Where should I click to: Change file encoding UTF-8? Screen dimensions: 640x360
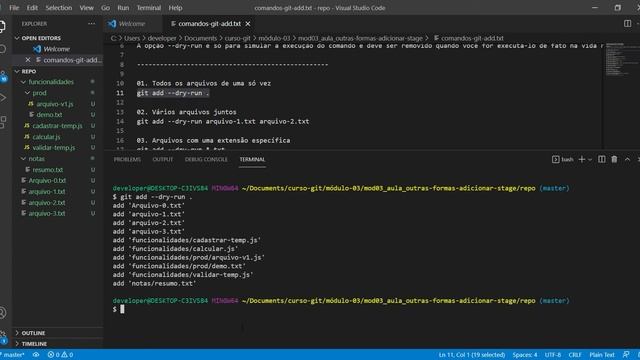click(x=553, y=355)
